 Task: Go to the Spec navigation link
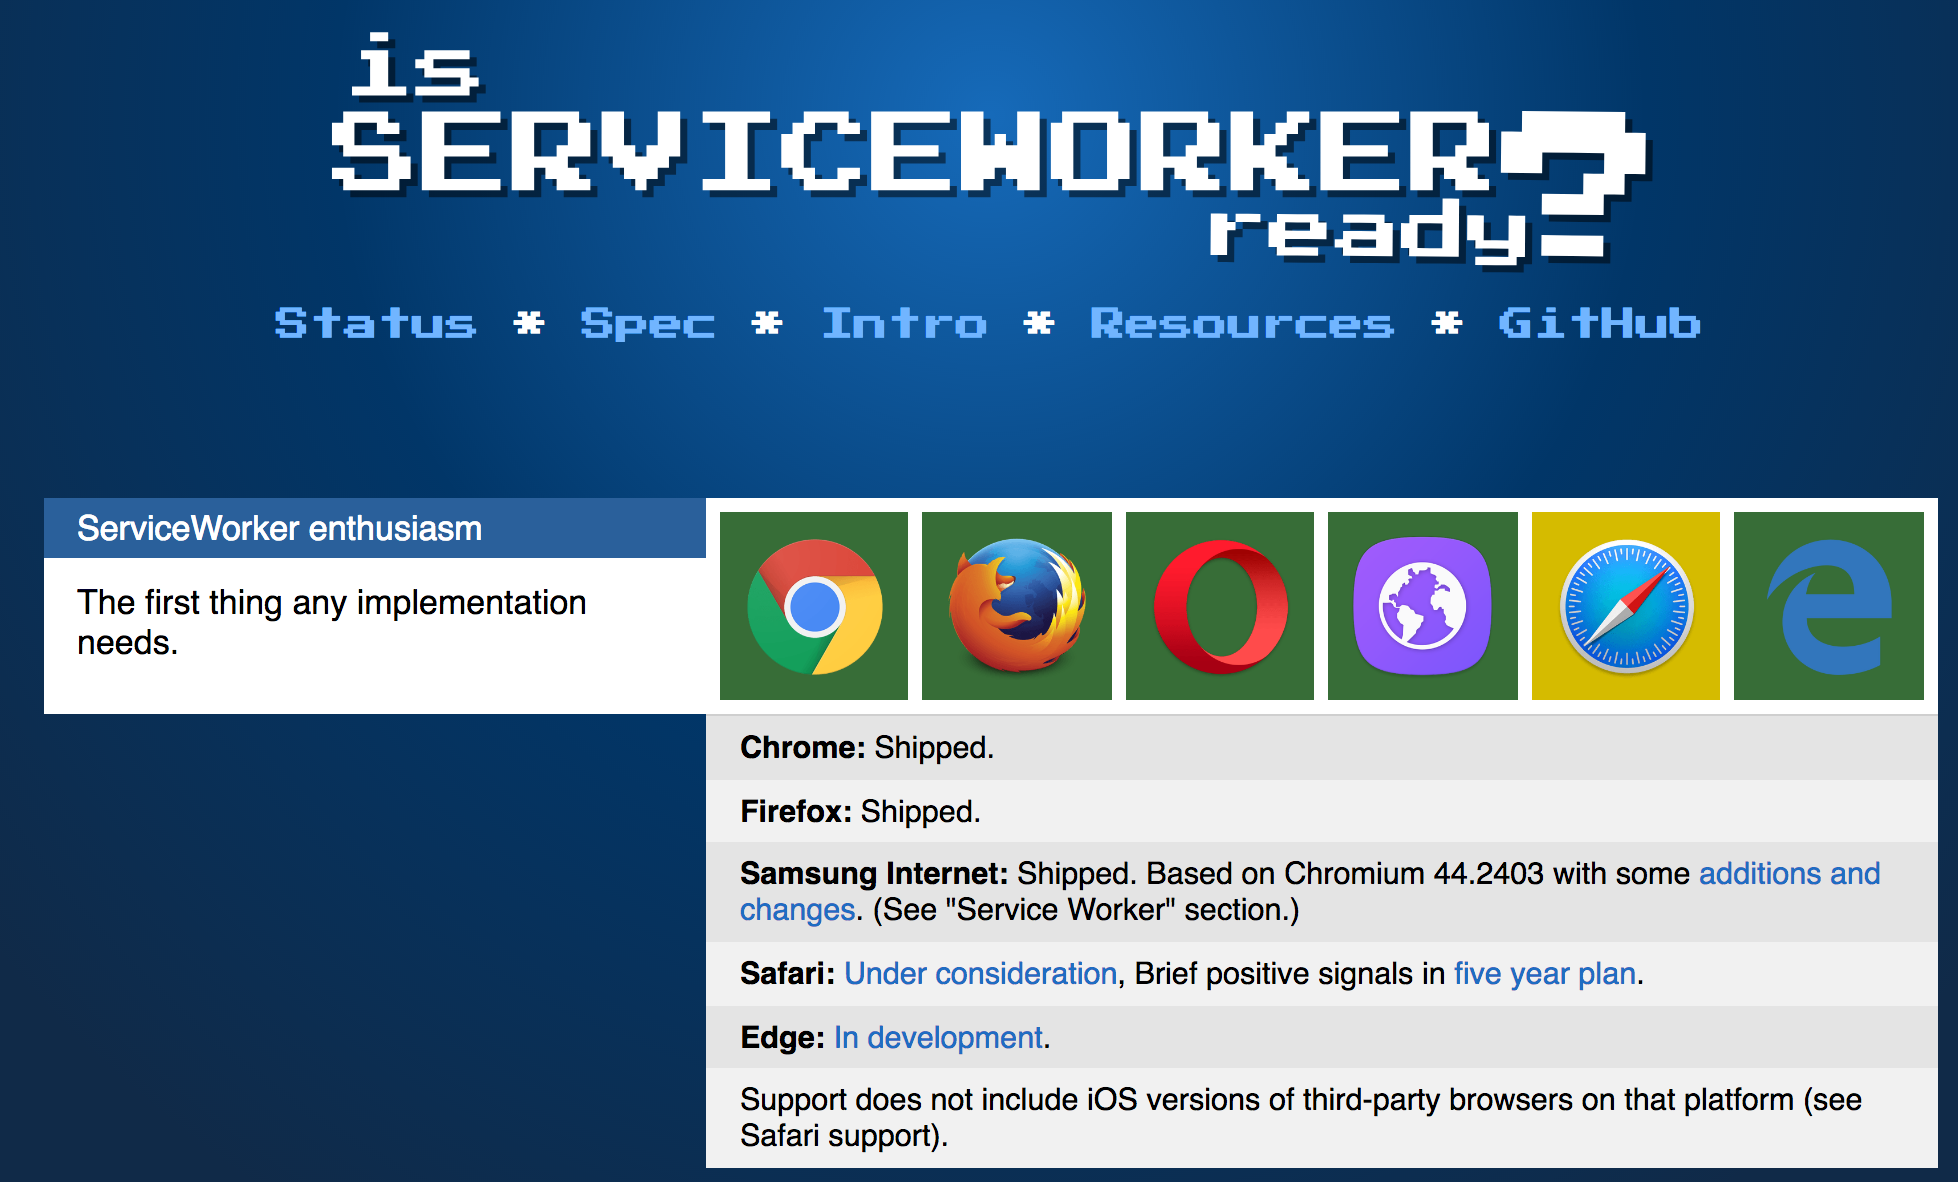point(648,324)
